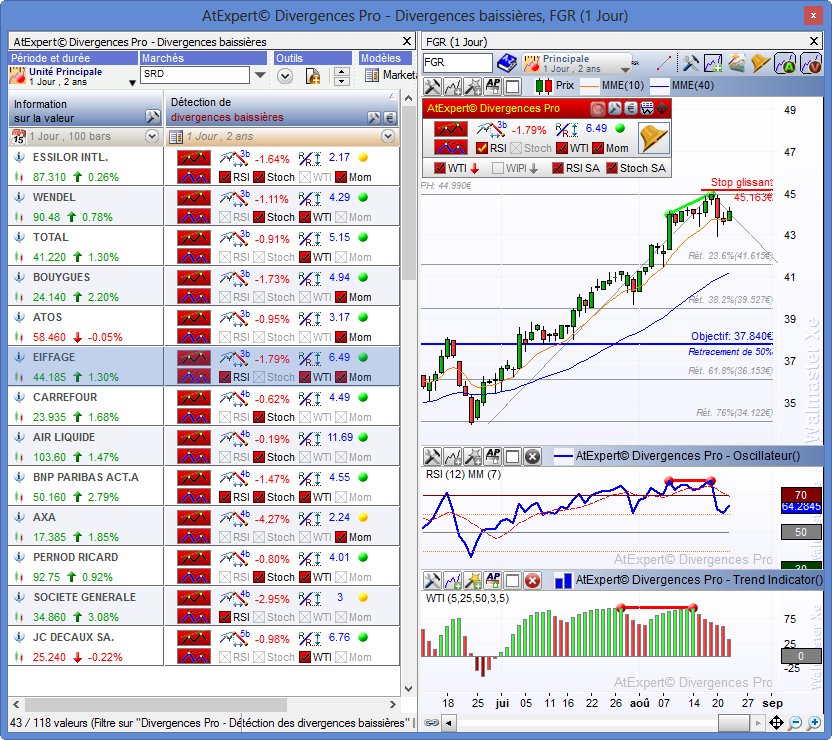This screenshot has height=740, width=832.
Task: Select the Période et durée section header
Action: (73, 58)
